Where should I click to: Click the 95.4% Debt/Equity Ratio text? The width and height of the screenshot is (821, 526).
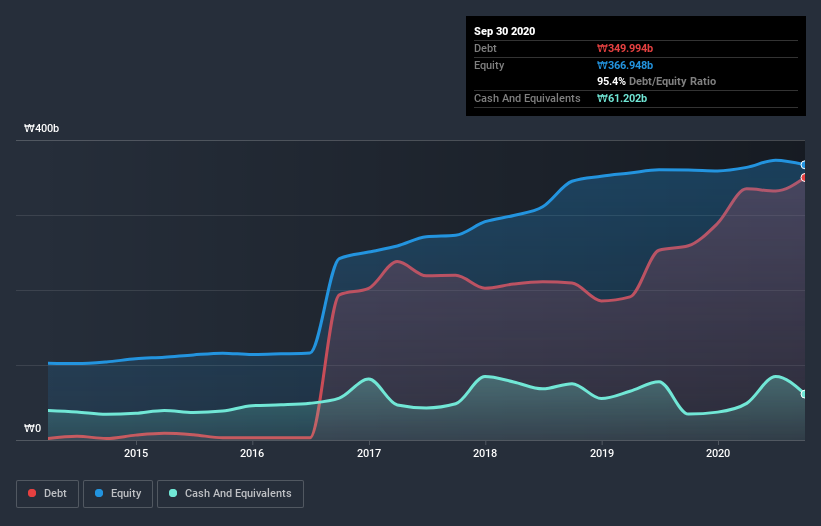(x=657, y=82)
